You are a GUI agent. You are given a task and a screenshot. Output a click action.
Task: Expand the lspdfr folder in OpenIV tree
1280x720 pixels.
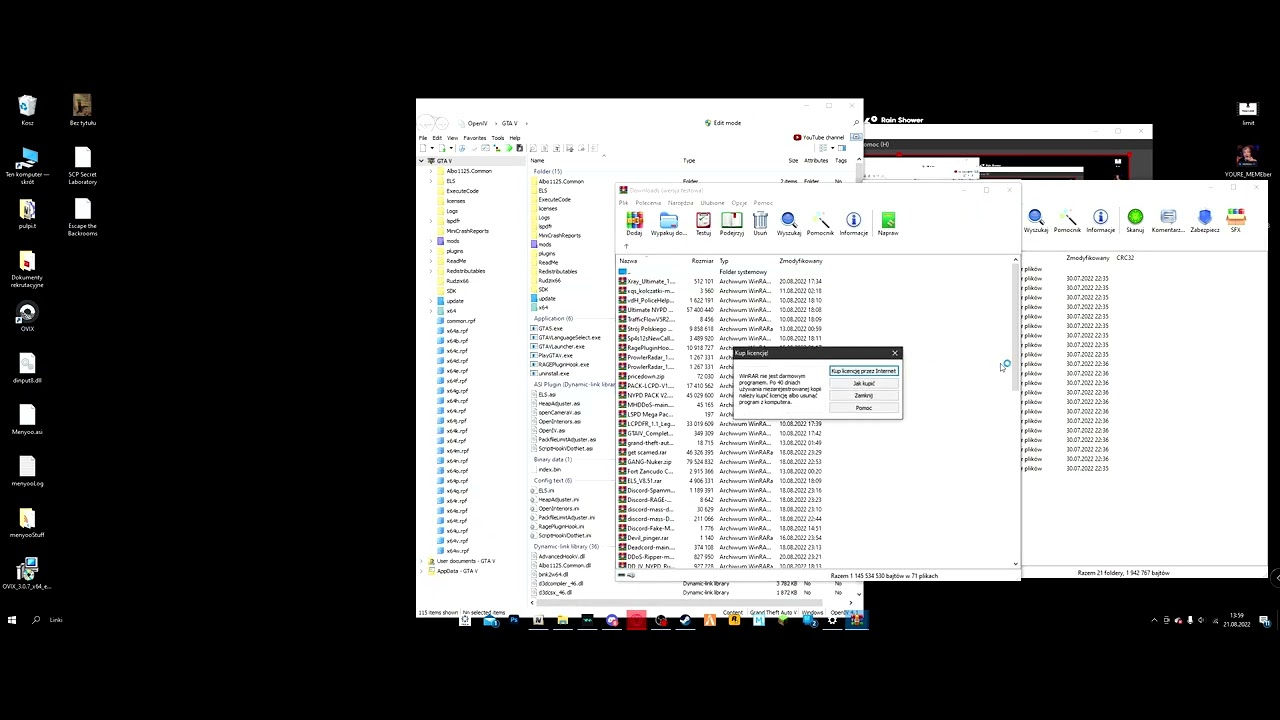point(432,221)
